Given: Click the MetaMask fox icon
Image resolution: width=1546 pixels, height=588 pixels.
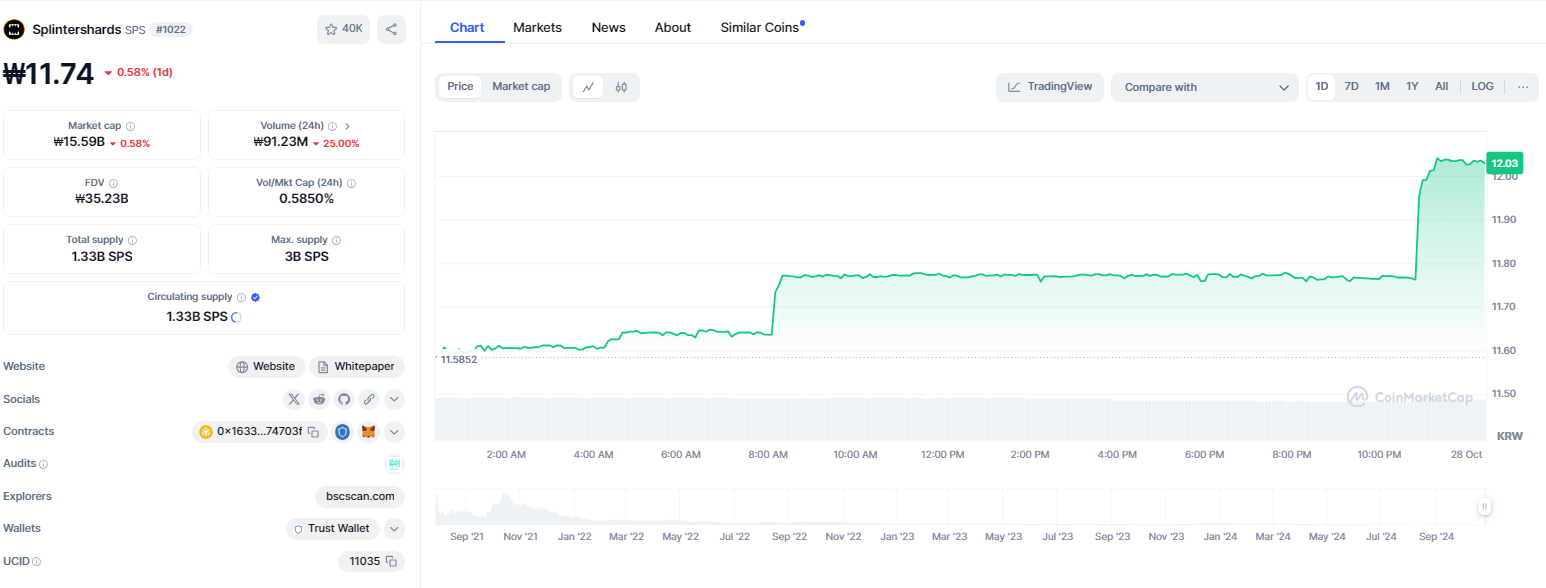Looking at the screenshot, I should (x=369, y=432).
